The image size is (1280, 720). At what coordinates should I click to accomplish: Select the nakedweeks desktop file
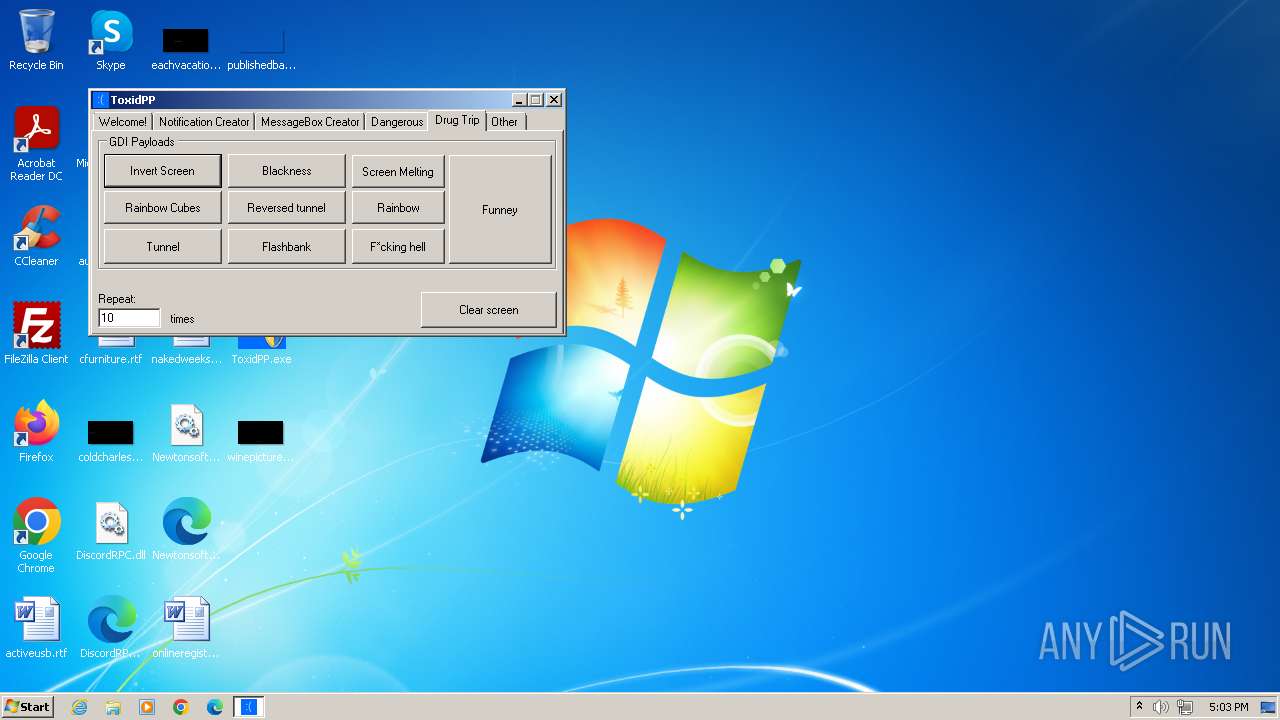186,350
